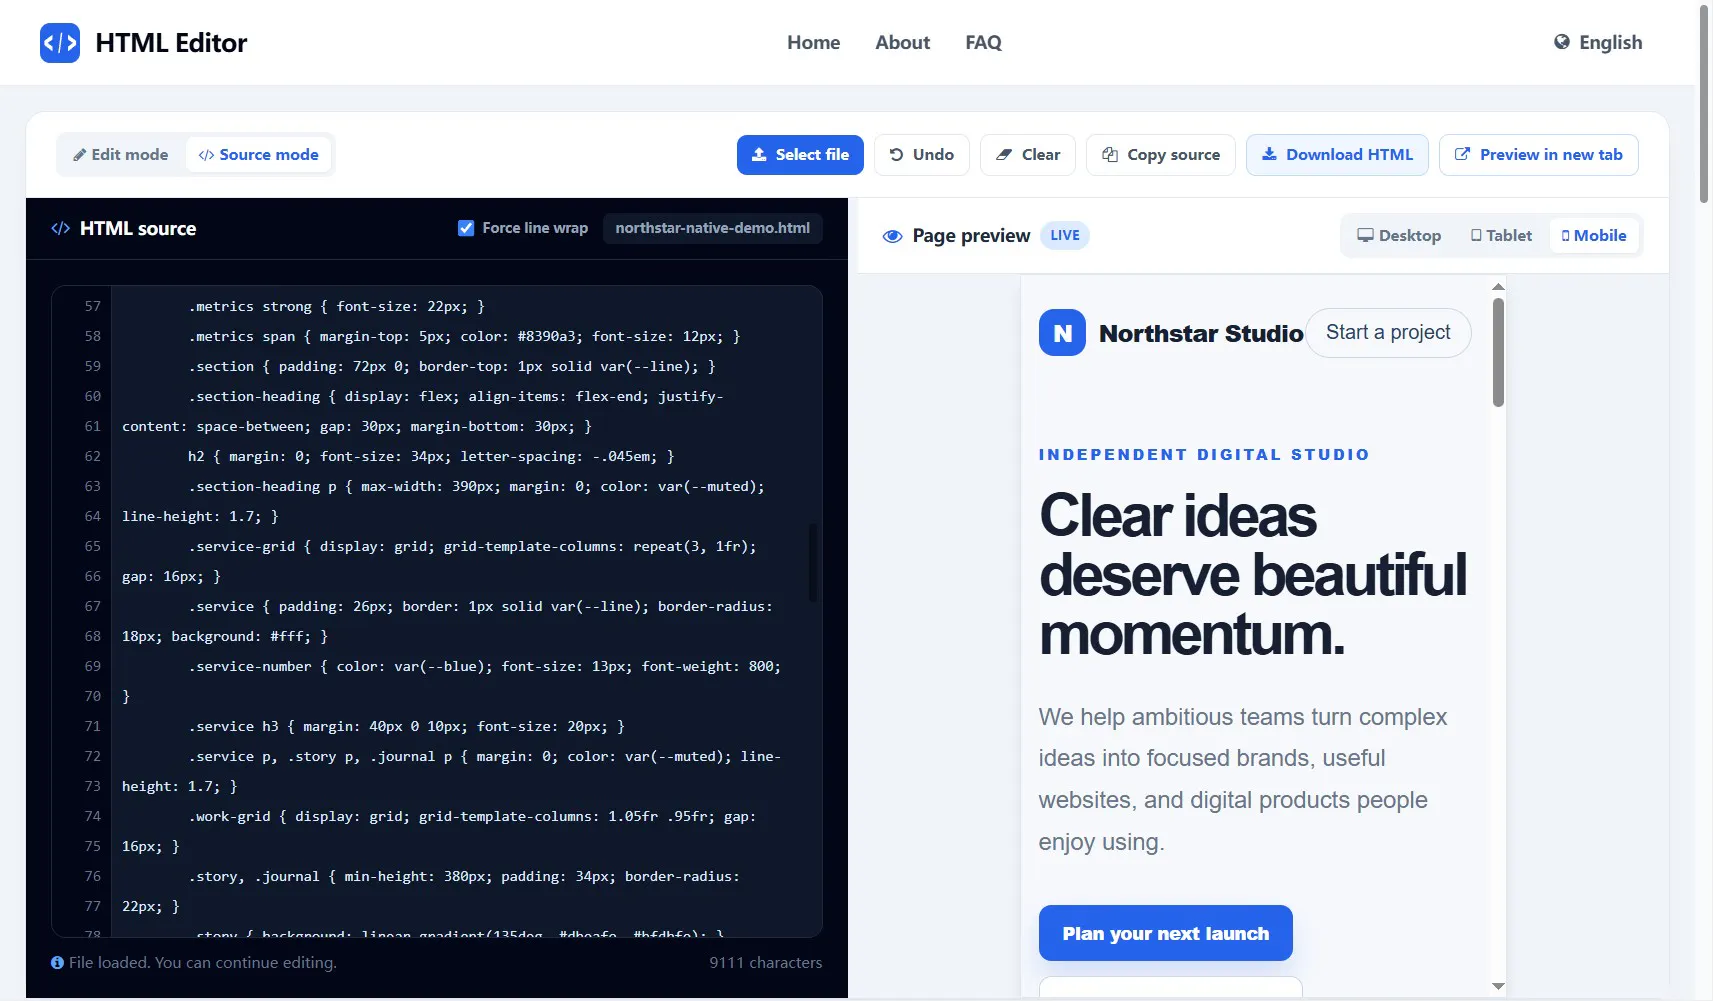Click the Select file button
Image resolution: width=1713 pixels, height=1001 pixels.
(x=800, y=155)
